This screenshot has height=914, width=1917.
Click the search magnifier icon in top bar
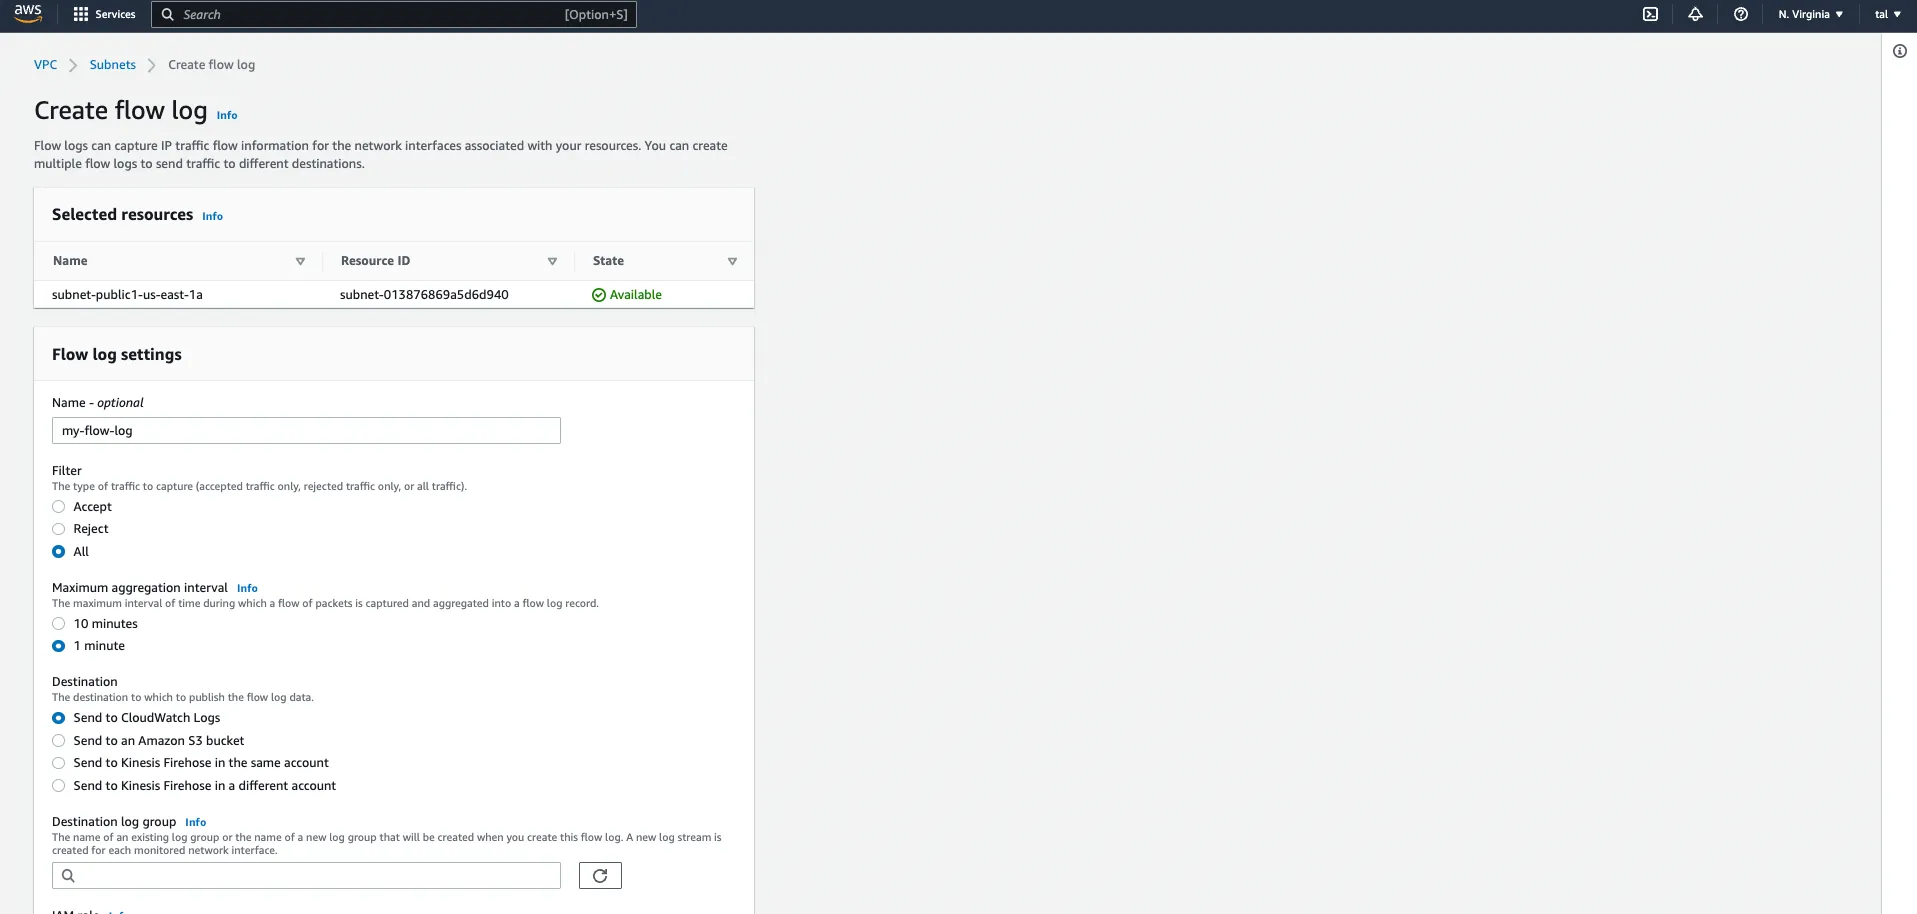coord(168,15)
